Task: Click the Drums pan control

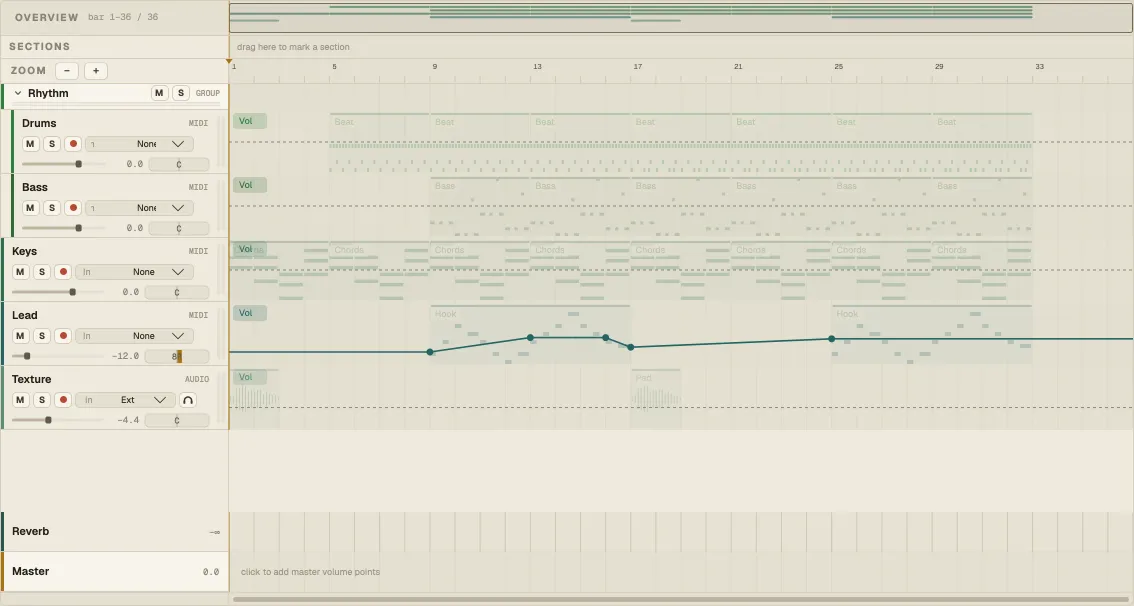Action: 179,164
